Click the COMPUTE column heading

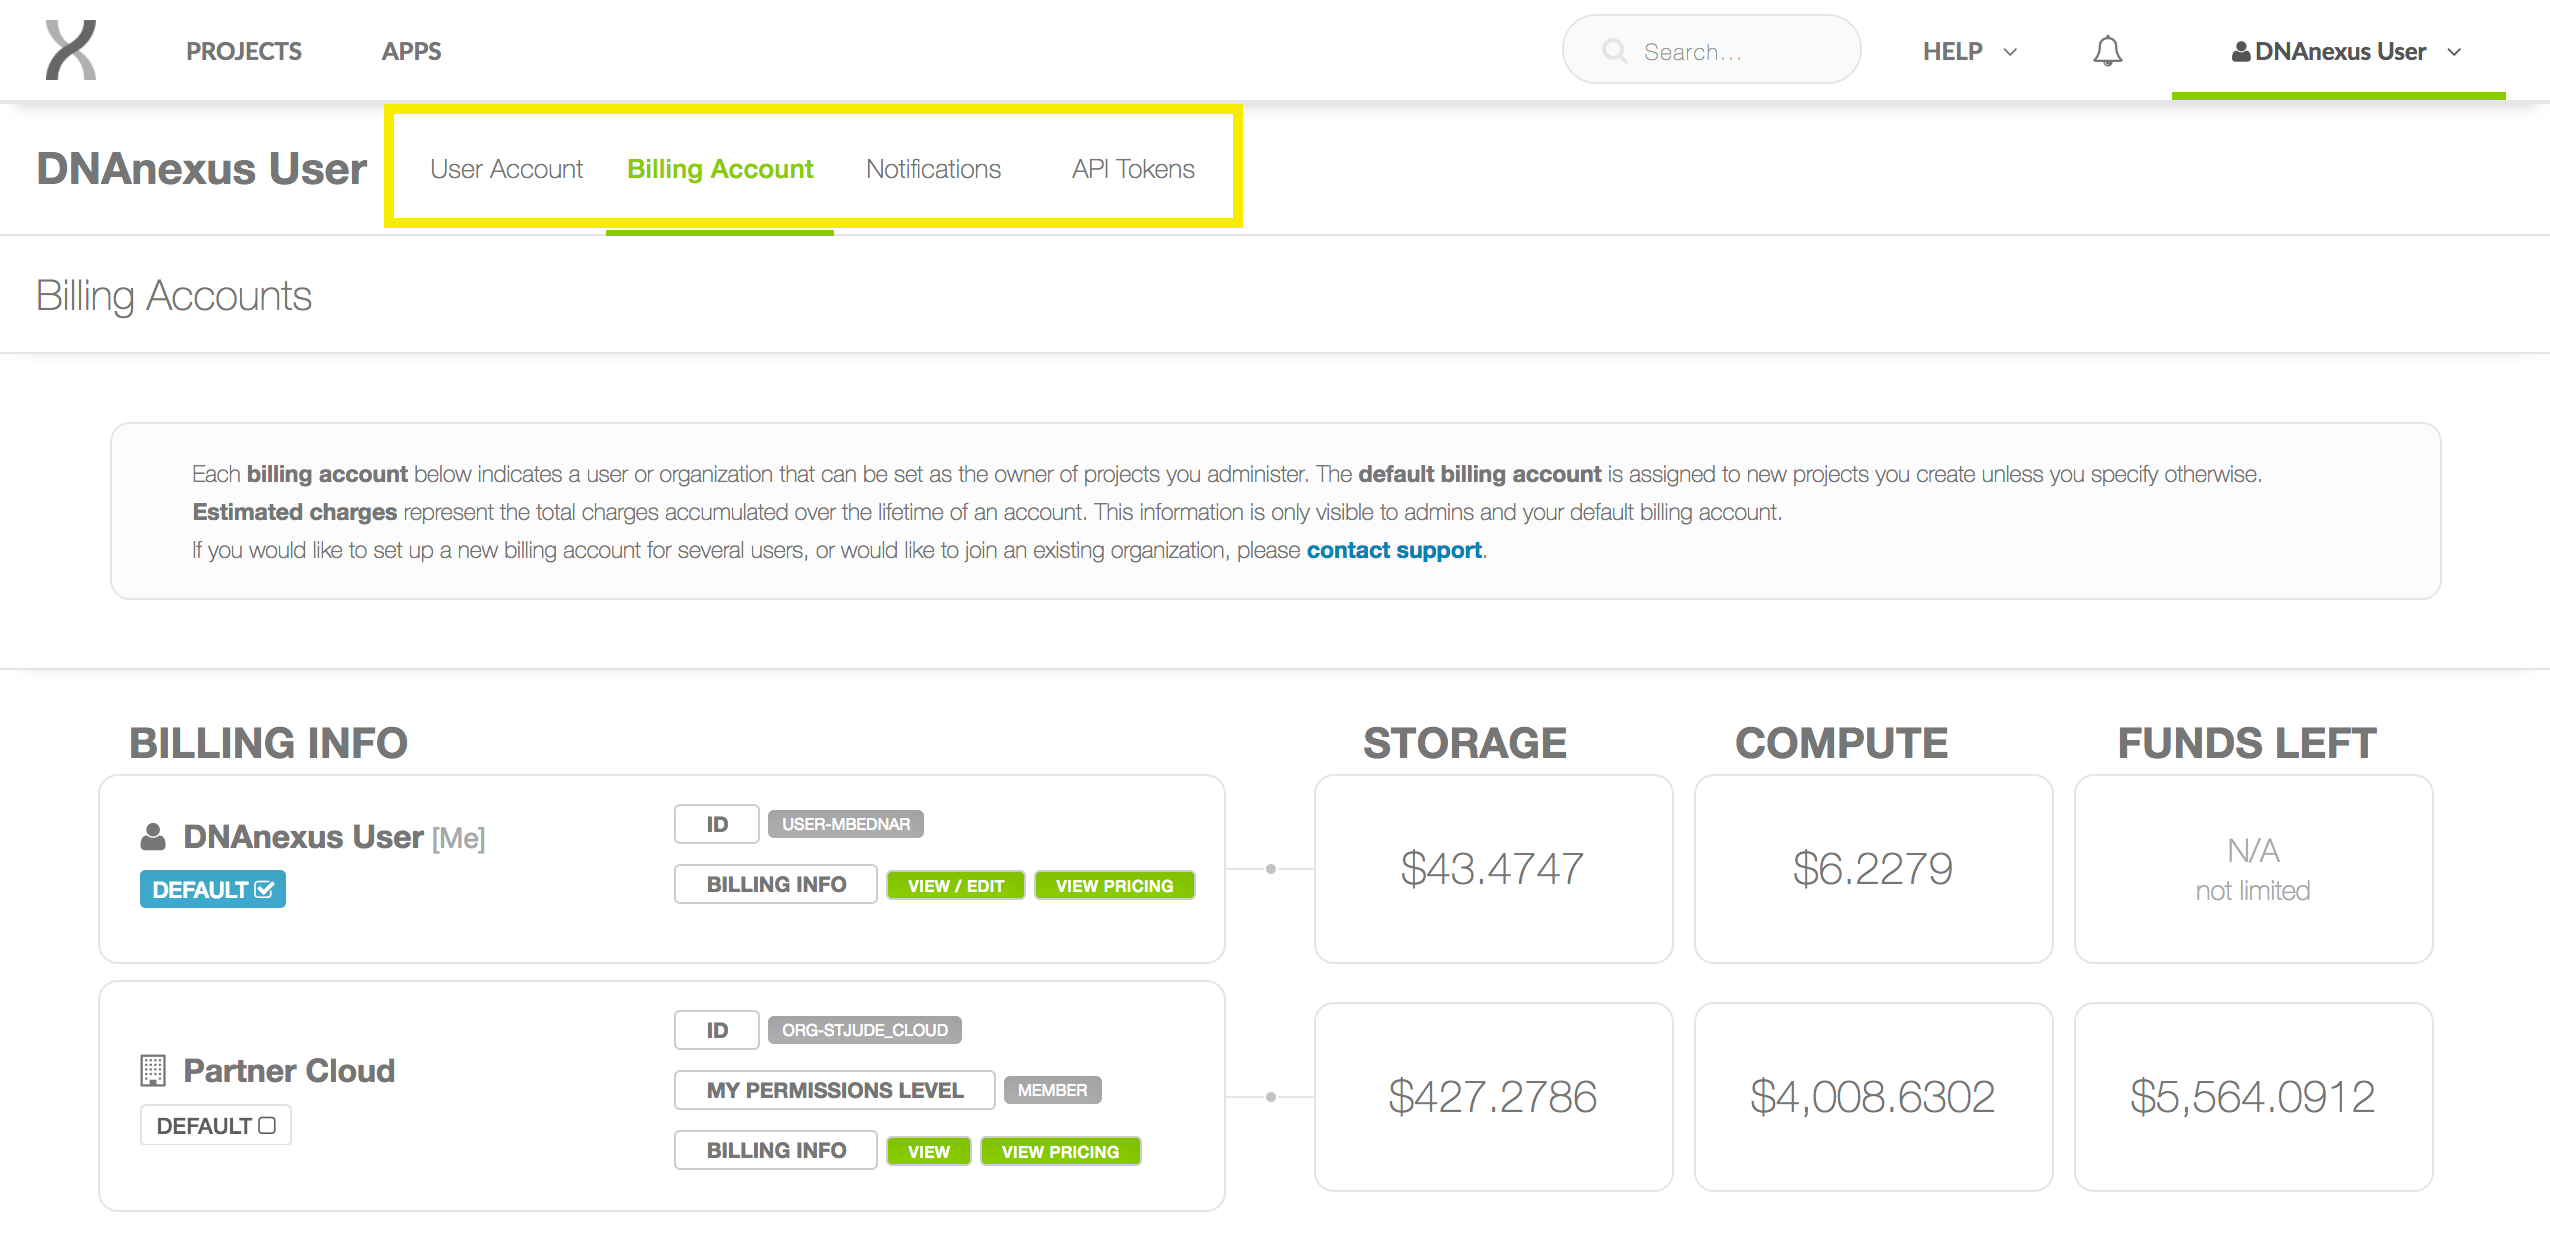click(1841, 743)
